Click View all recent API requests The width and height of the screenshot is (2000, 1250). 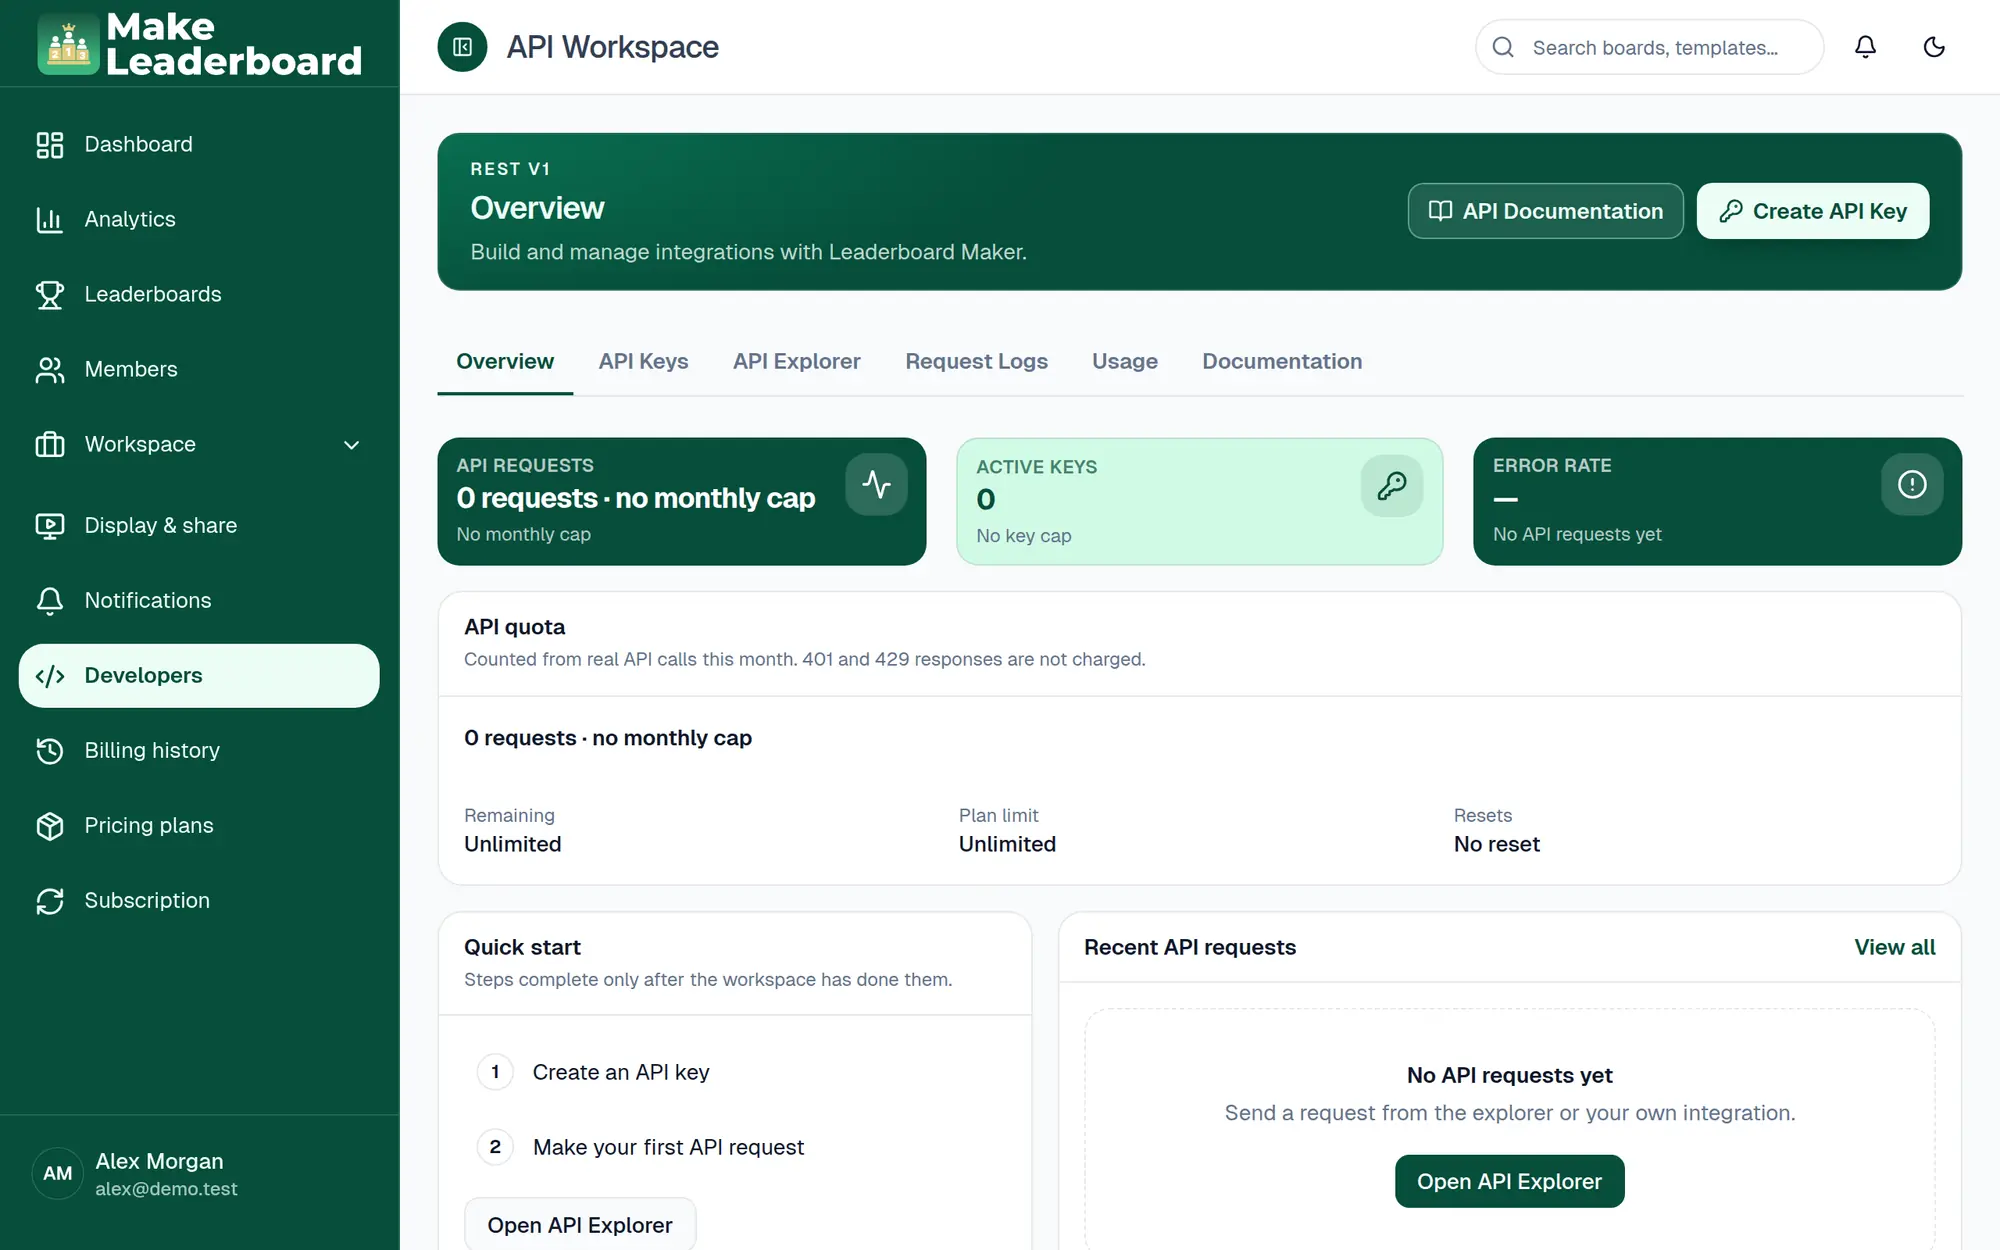pyautogui.click(x=1894, y=947)
